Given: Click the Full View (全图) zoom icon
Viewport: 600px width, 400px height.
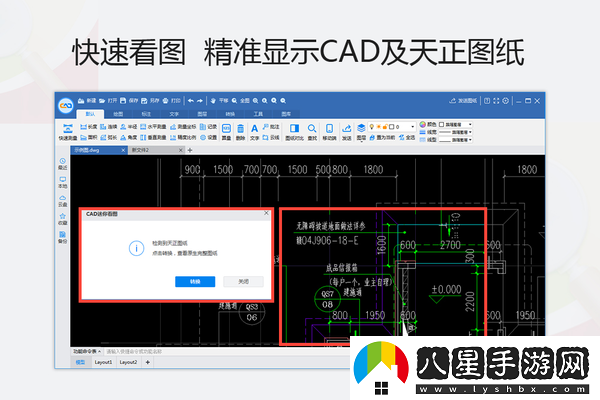Looking at the screenshot, I should pos(234,101).
